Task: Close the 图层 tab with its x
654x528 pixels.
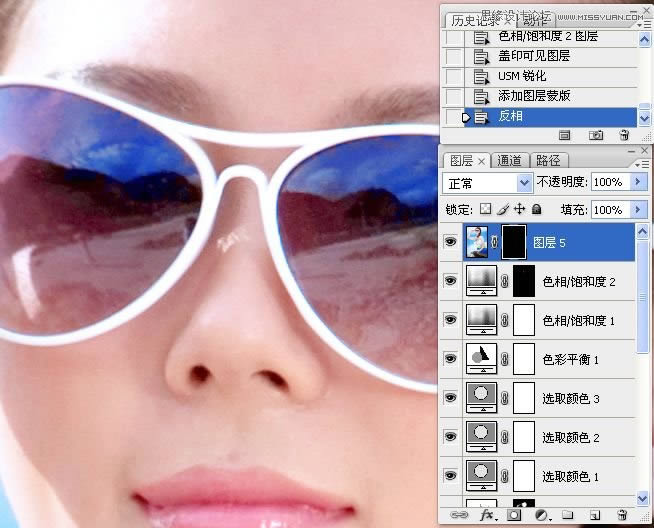Action: coord(481,161)
